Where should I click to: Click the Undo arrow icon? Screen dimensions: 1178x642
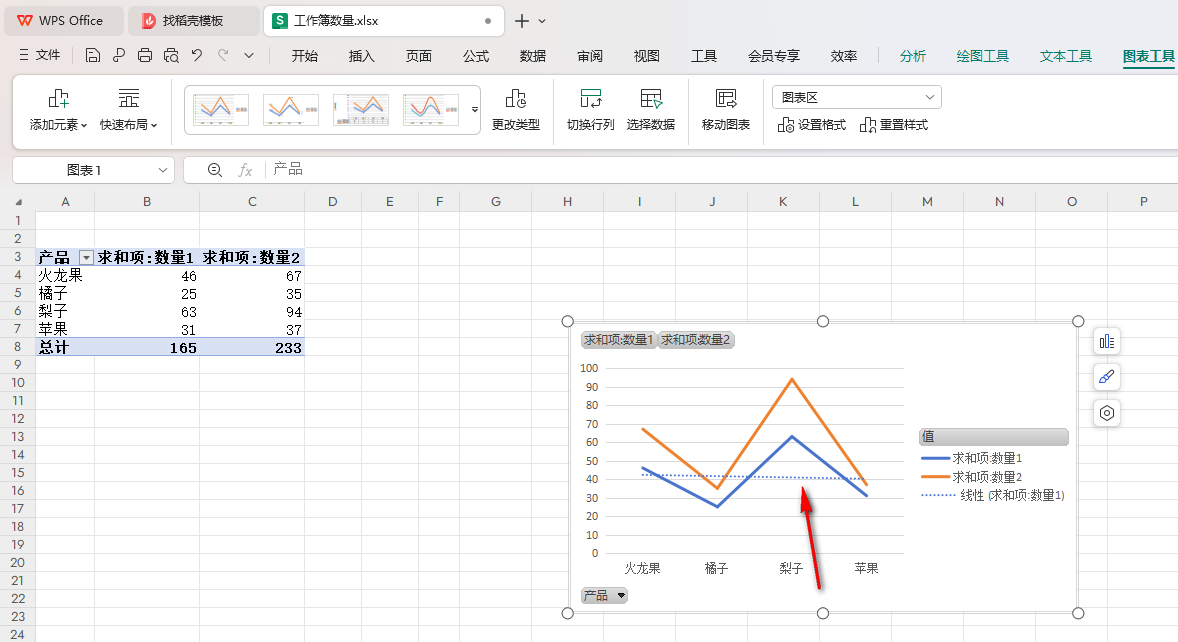coord(197,56)
